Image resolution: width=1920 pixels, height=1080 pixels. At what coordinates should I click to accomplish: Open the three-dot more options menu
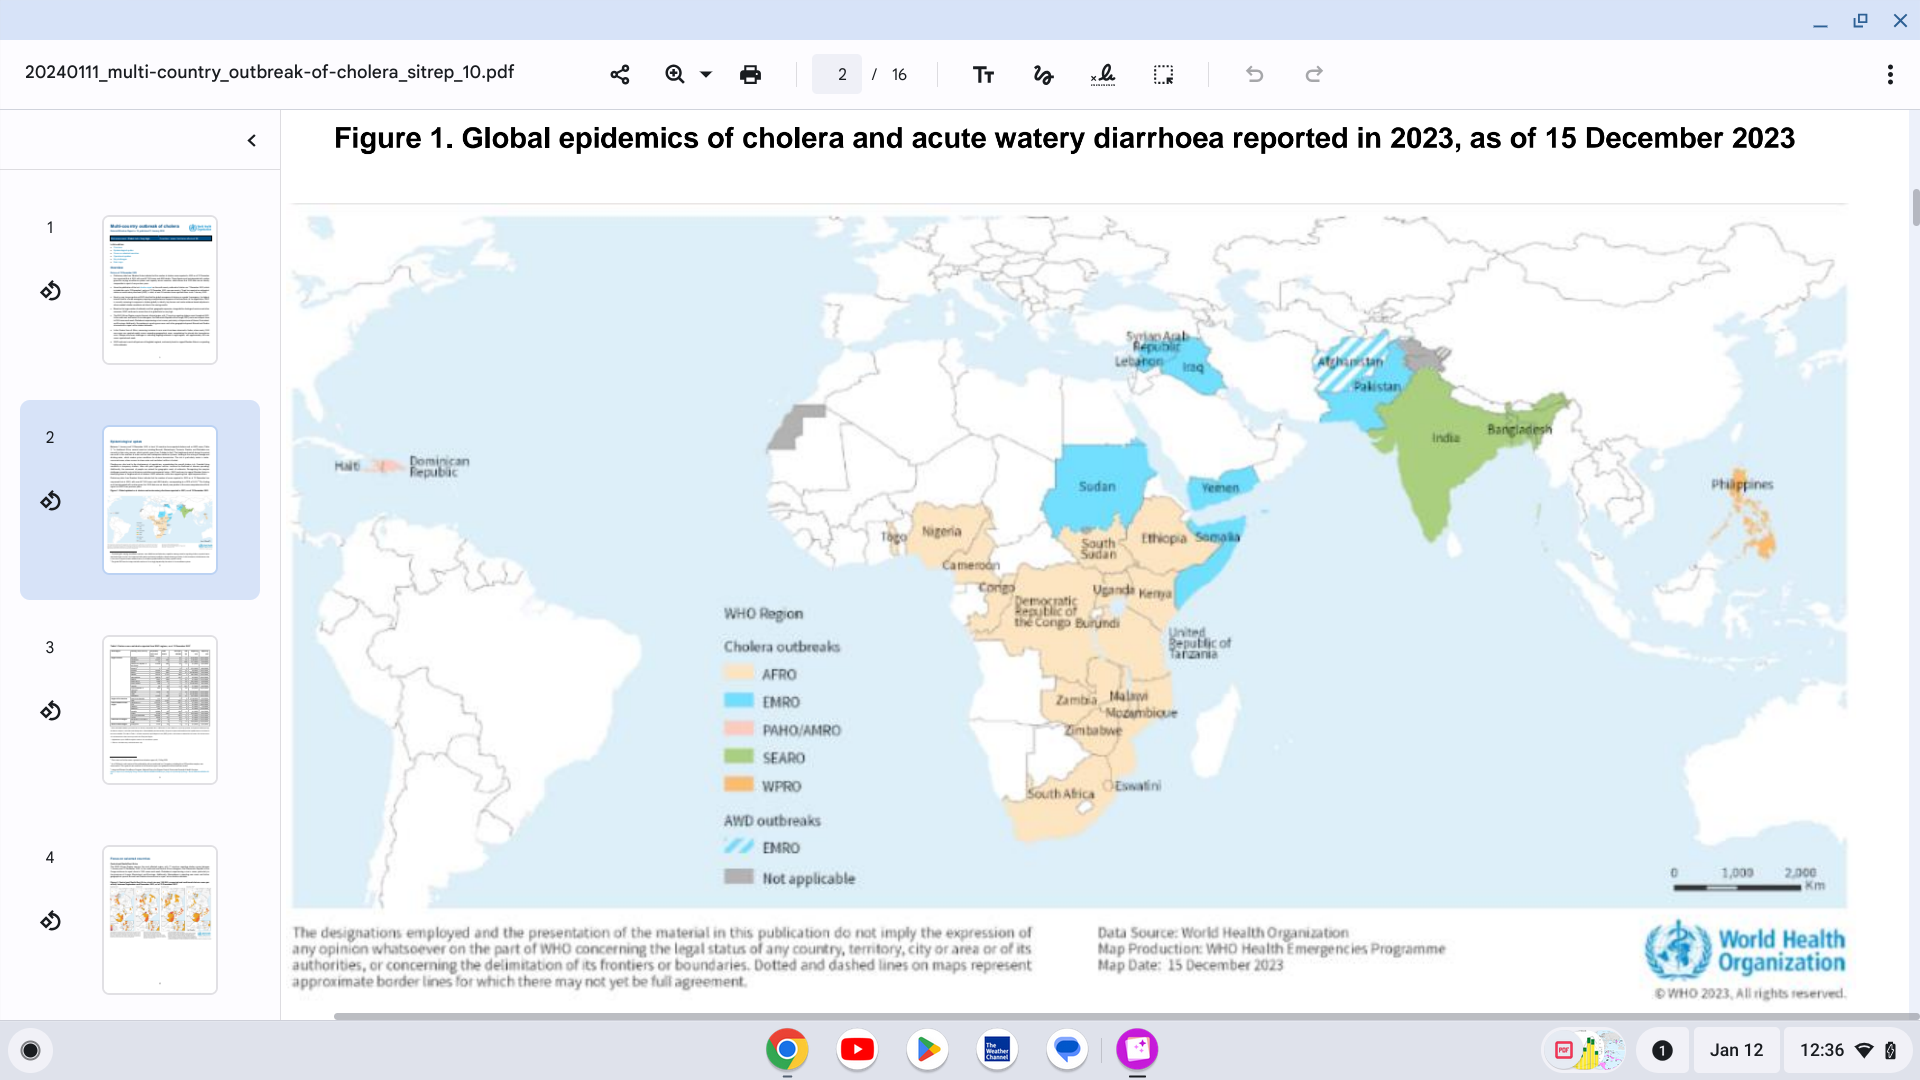1889,75
